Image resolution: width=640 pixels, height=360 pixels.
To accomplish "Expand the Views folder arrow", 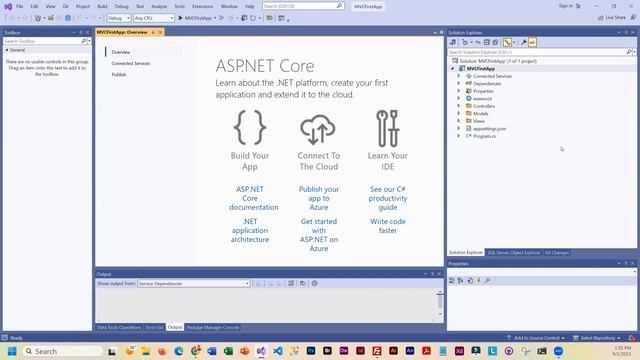I will coord(459,121).
